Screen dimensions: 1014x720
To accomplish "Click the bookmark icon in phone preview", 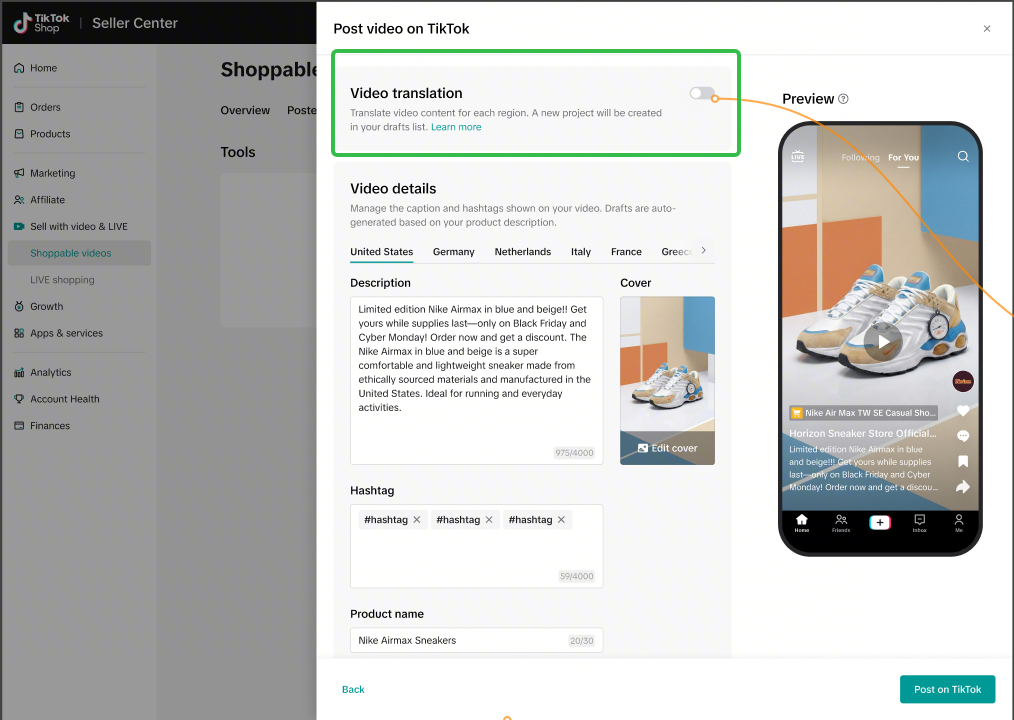I will tap(963, 461).
